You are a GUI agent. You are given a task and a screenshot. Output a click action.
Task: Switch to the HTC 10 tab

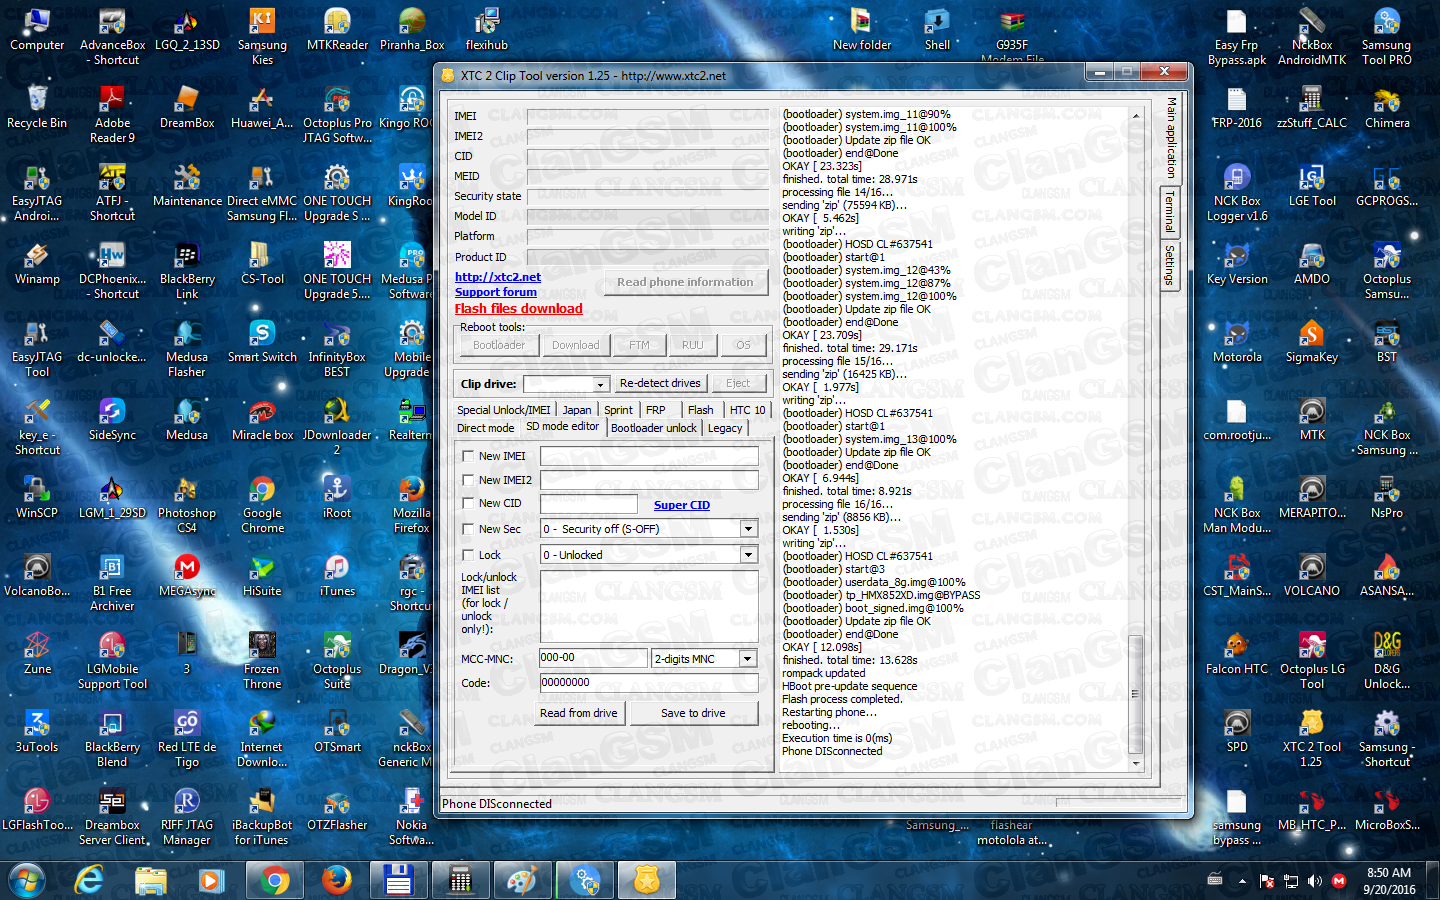pyautogui.click(x=747, y=410)
